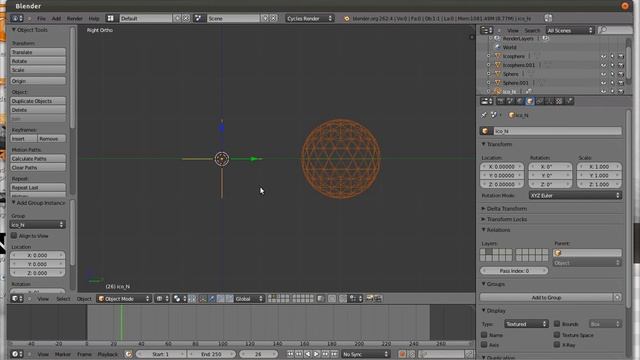Pin the properties context with pin icon
Screen dimensions: 640x360
484,115
